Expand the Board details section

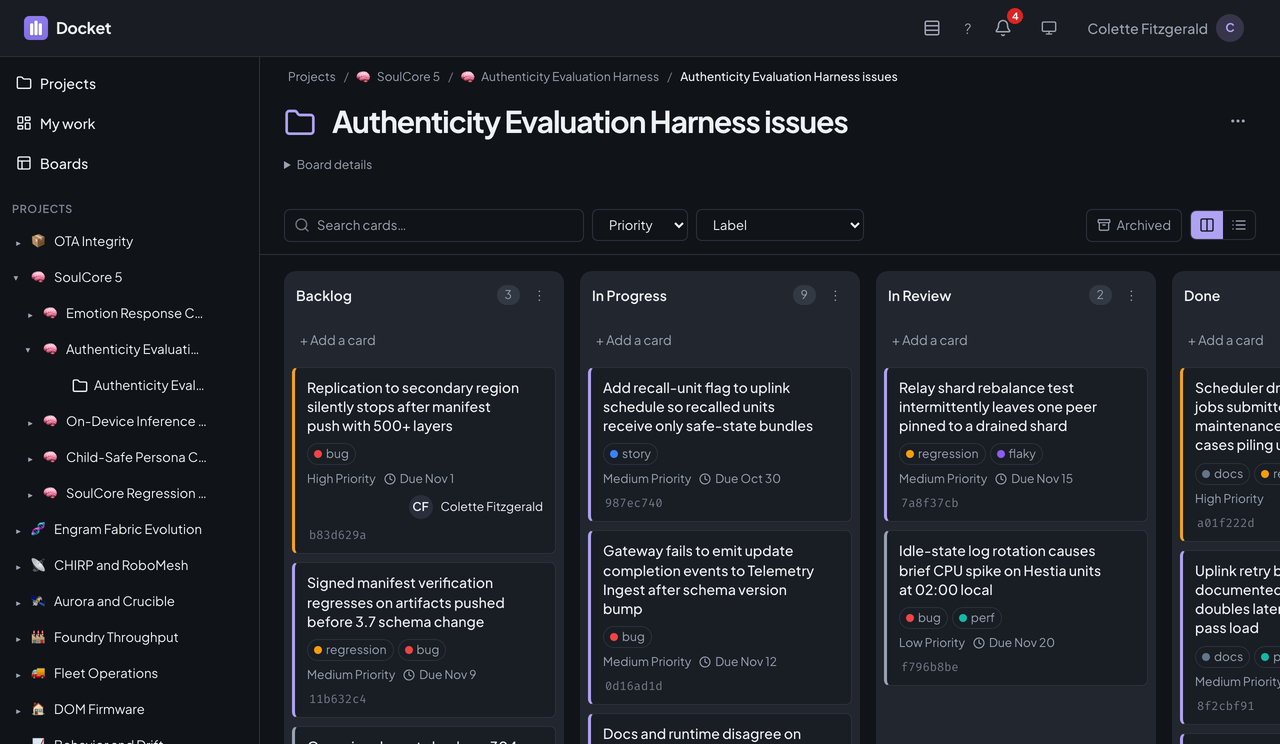[x=328, y=165]
